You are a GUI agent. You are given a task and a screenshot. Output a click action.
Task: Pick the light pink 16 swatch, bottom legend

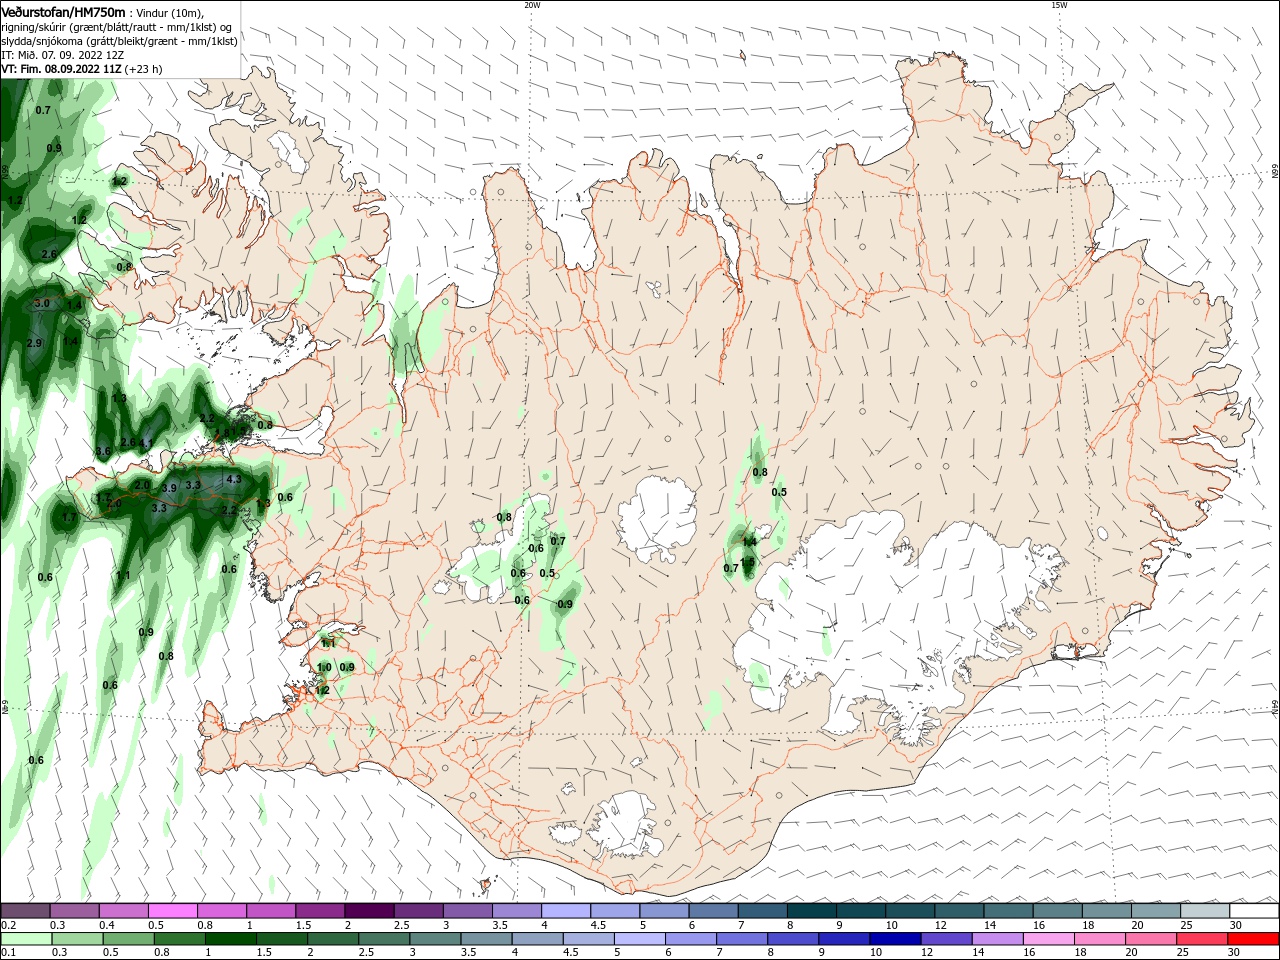[x=1049, y=939]
